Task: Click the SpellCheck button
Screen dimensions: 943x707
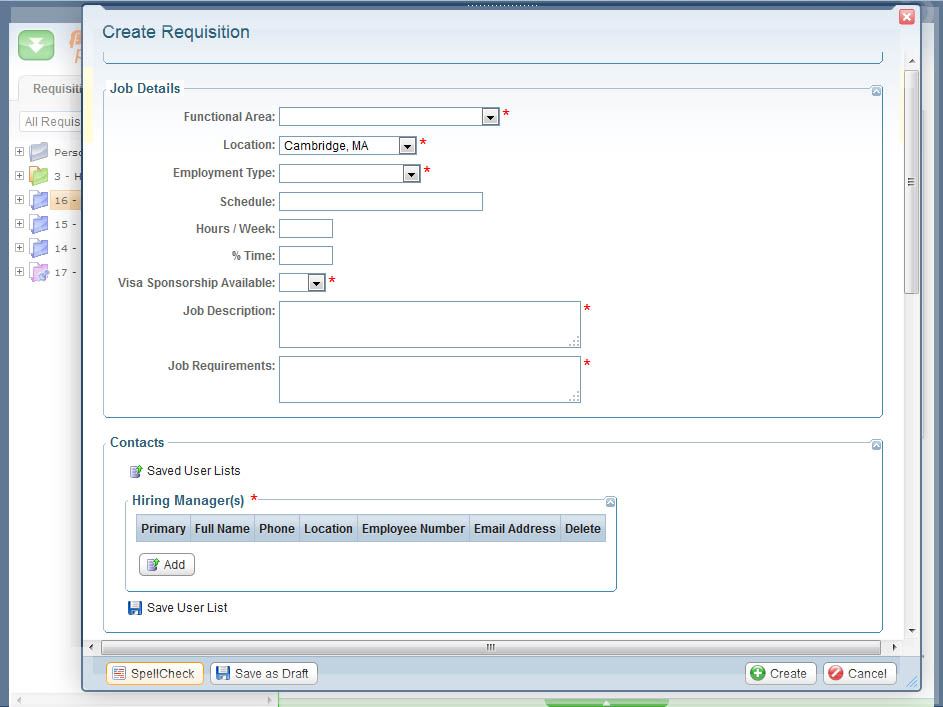Action: click(x=154, y=674)
